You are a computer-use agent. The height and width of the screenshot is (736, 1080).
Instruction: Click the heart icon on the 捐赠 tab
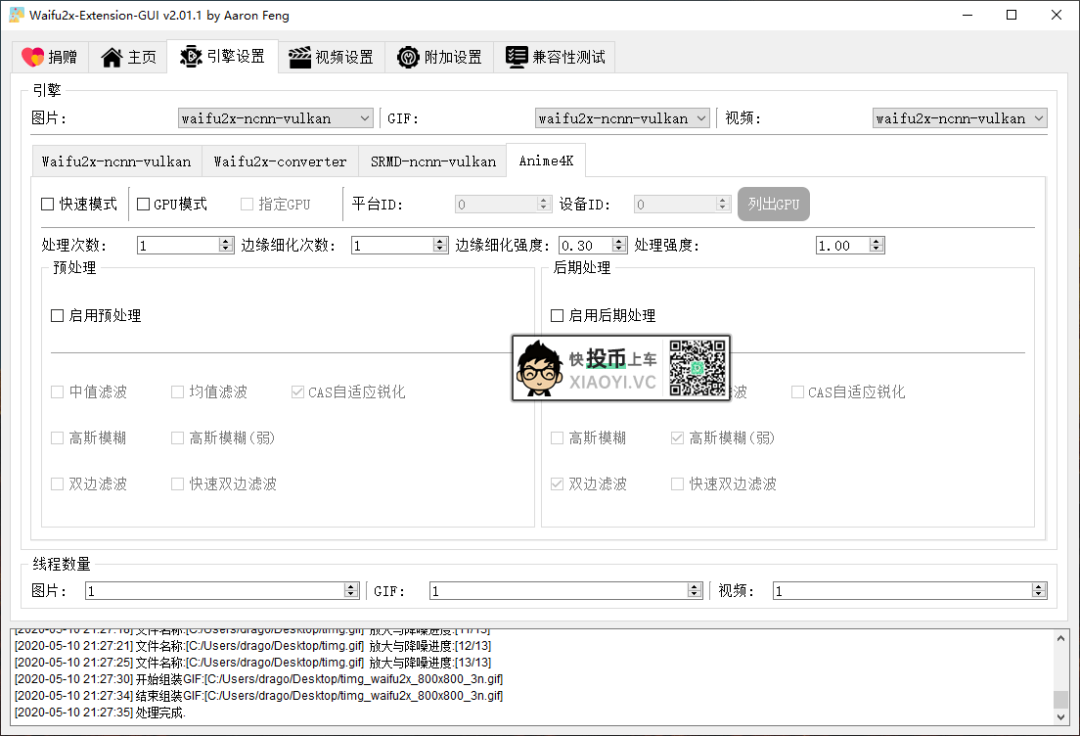pyautogui.click(x=31, y=57)
